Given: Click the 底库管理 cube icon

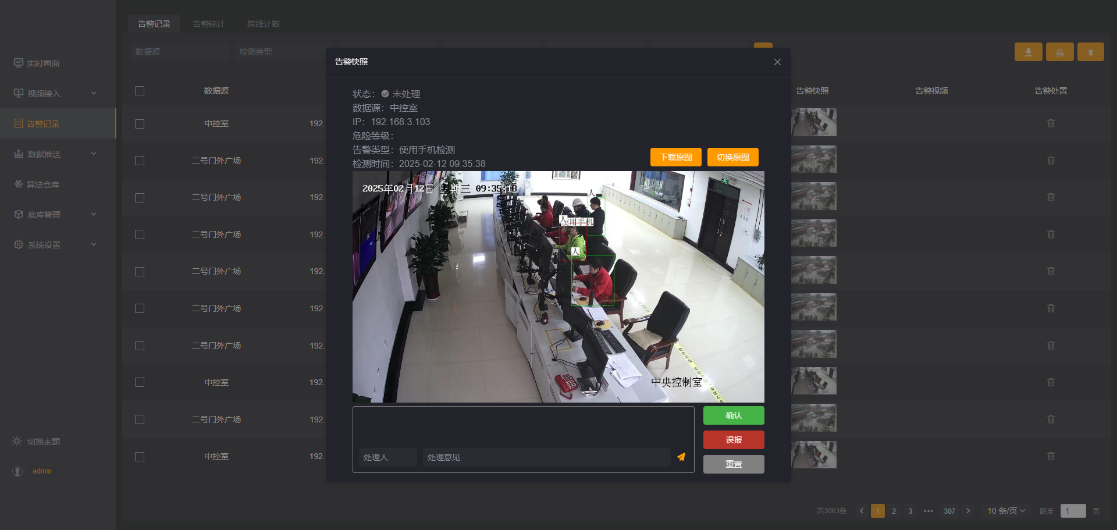Looking at the screenshot, I should pyautogui.click(x=19, y=214).
